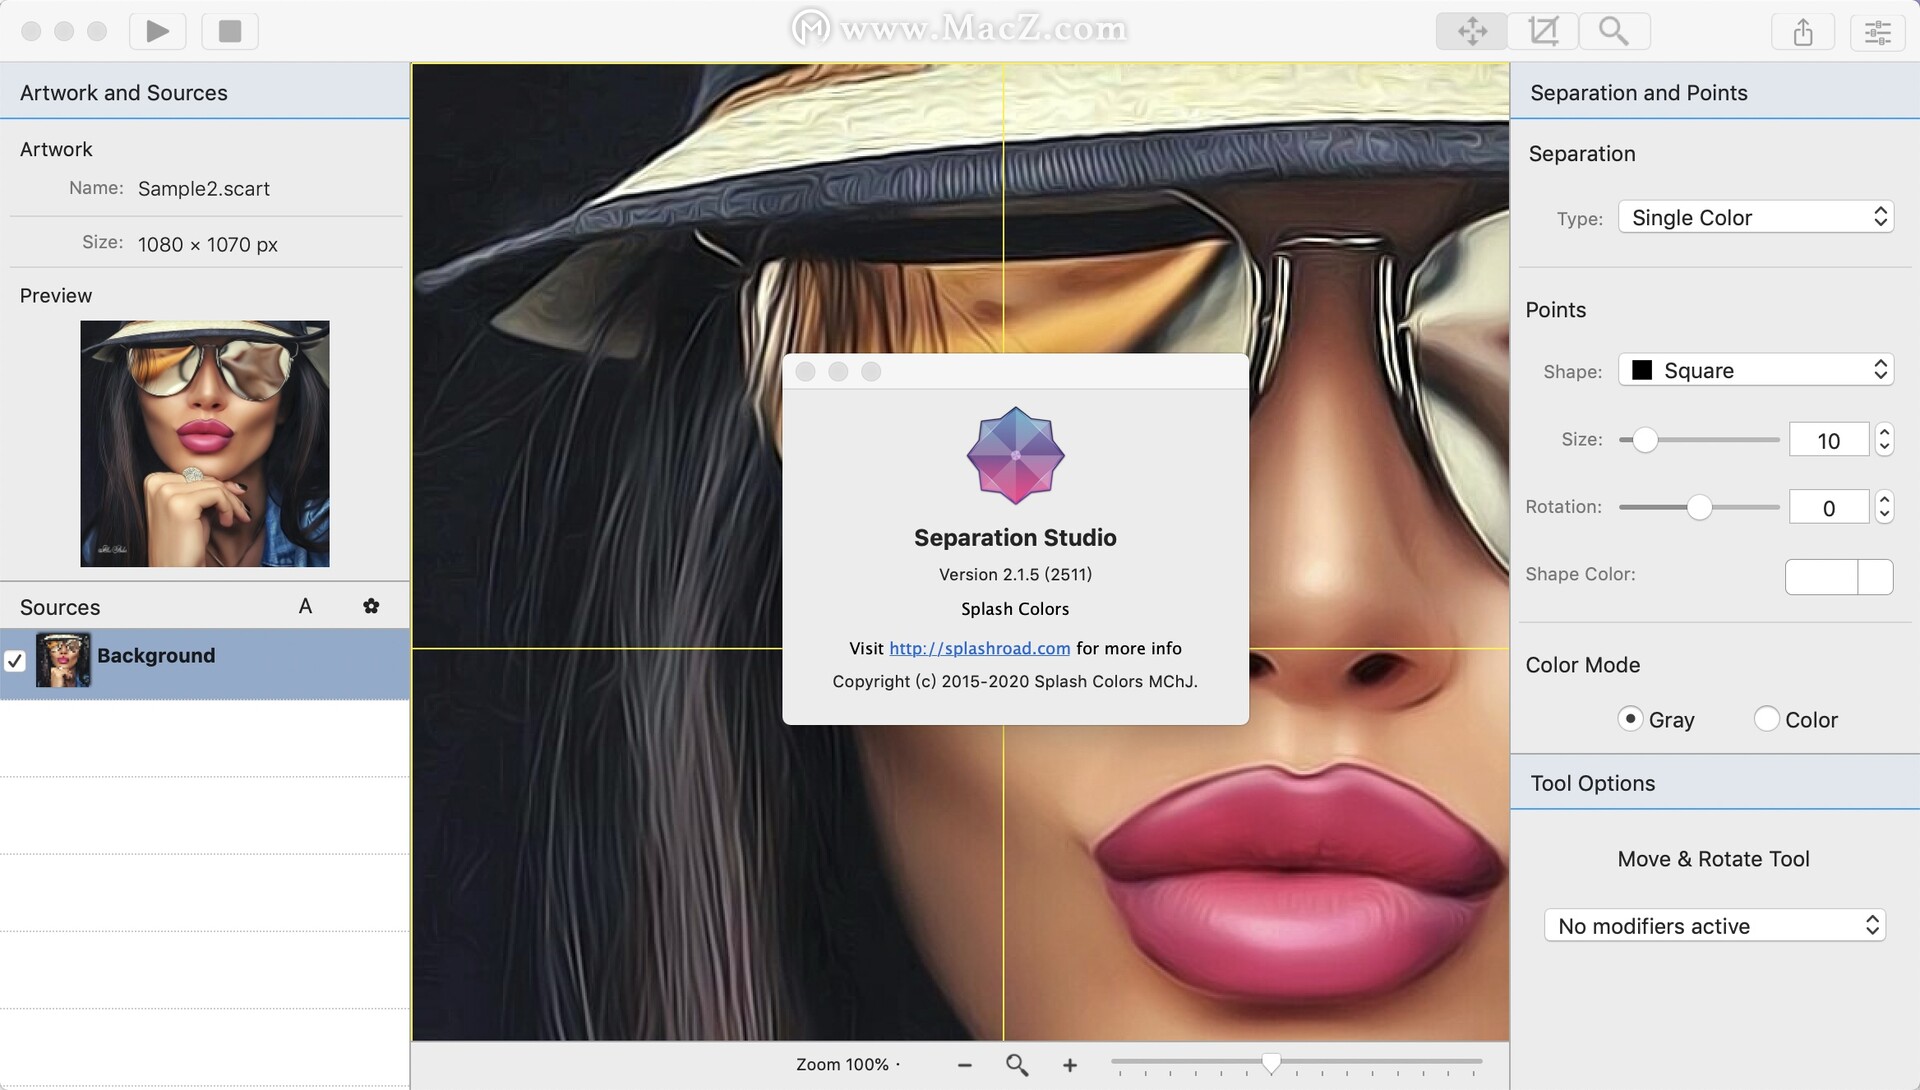The width and height of the screenshot is (1920, 1090).
Task: Uncheck the Background source checkbox
Action: pos(15,661)
